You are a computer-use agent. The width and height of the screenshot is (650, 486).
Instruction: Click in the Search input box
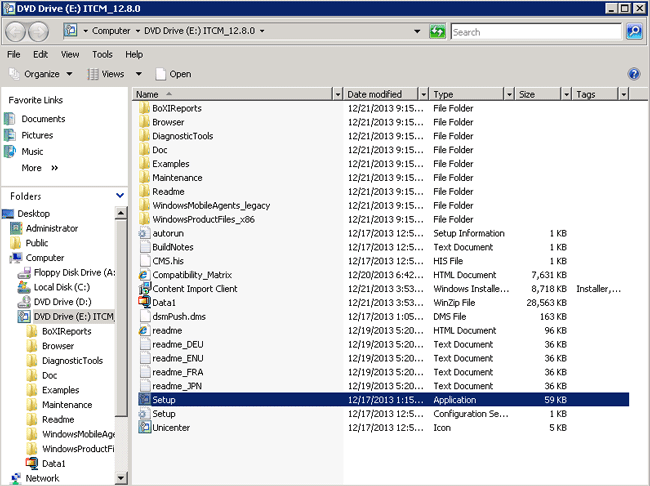tap(536, 32)
